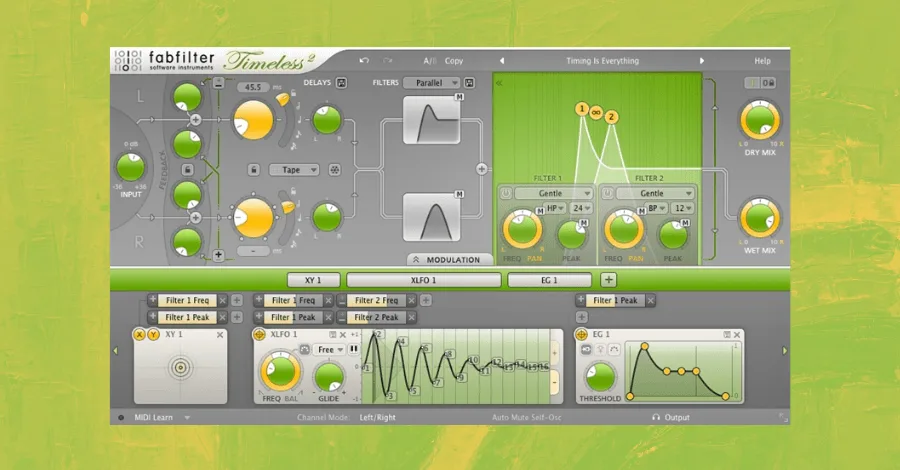Toggle the link icon between filter nodes
This screenshot has width=900, height=470.
tap(596, 112)
